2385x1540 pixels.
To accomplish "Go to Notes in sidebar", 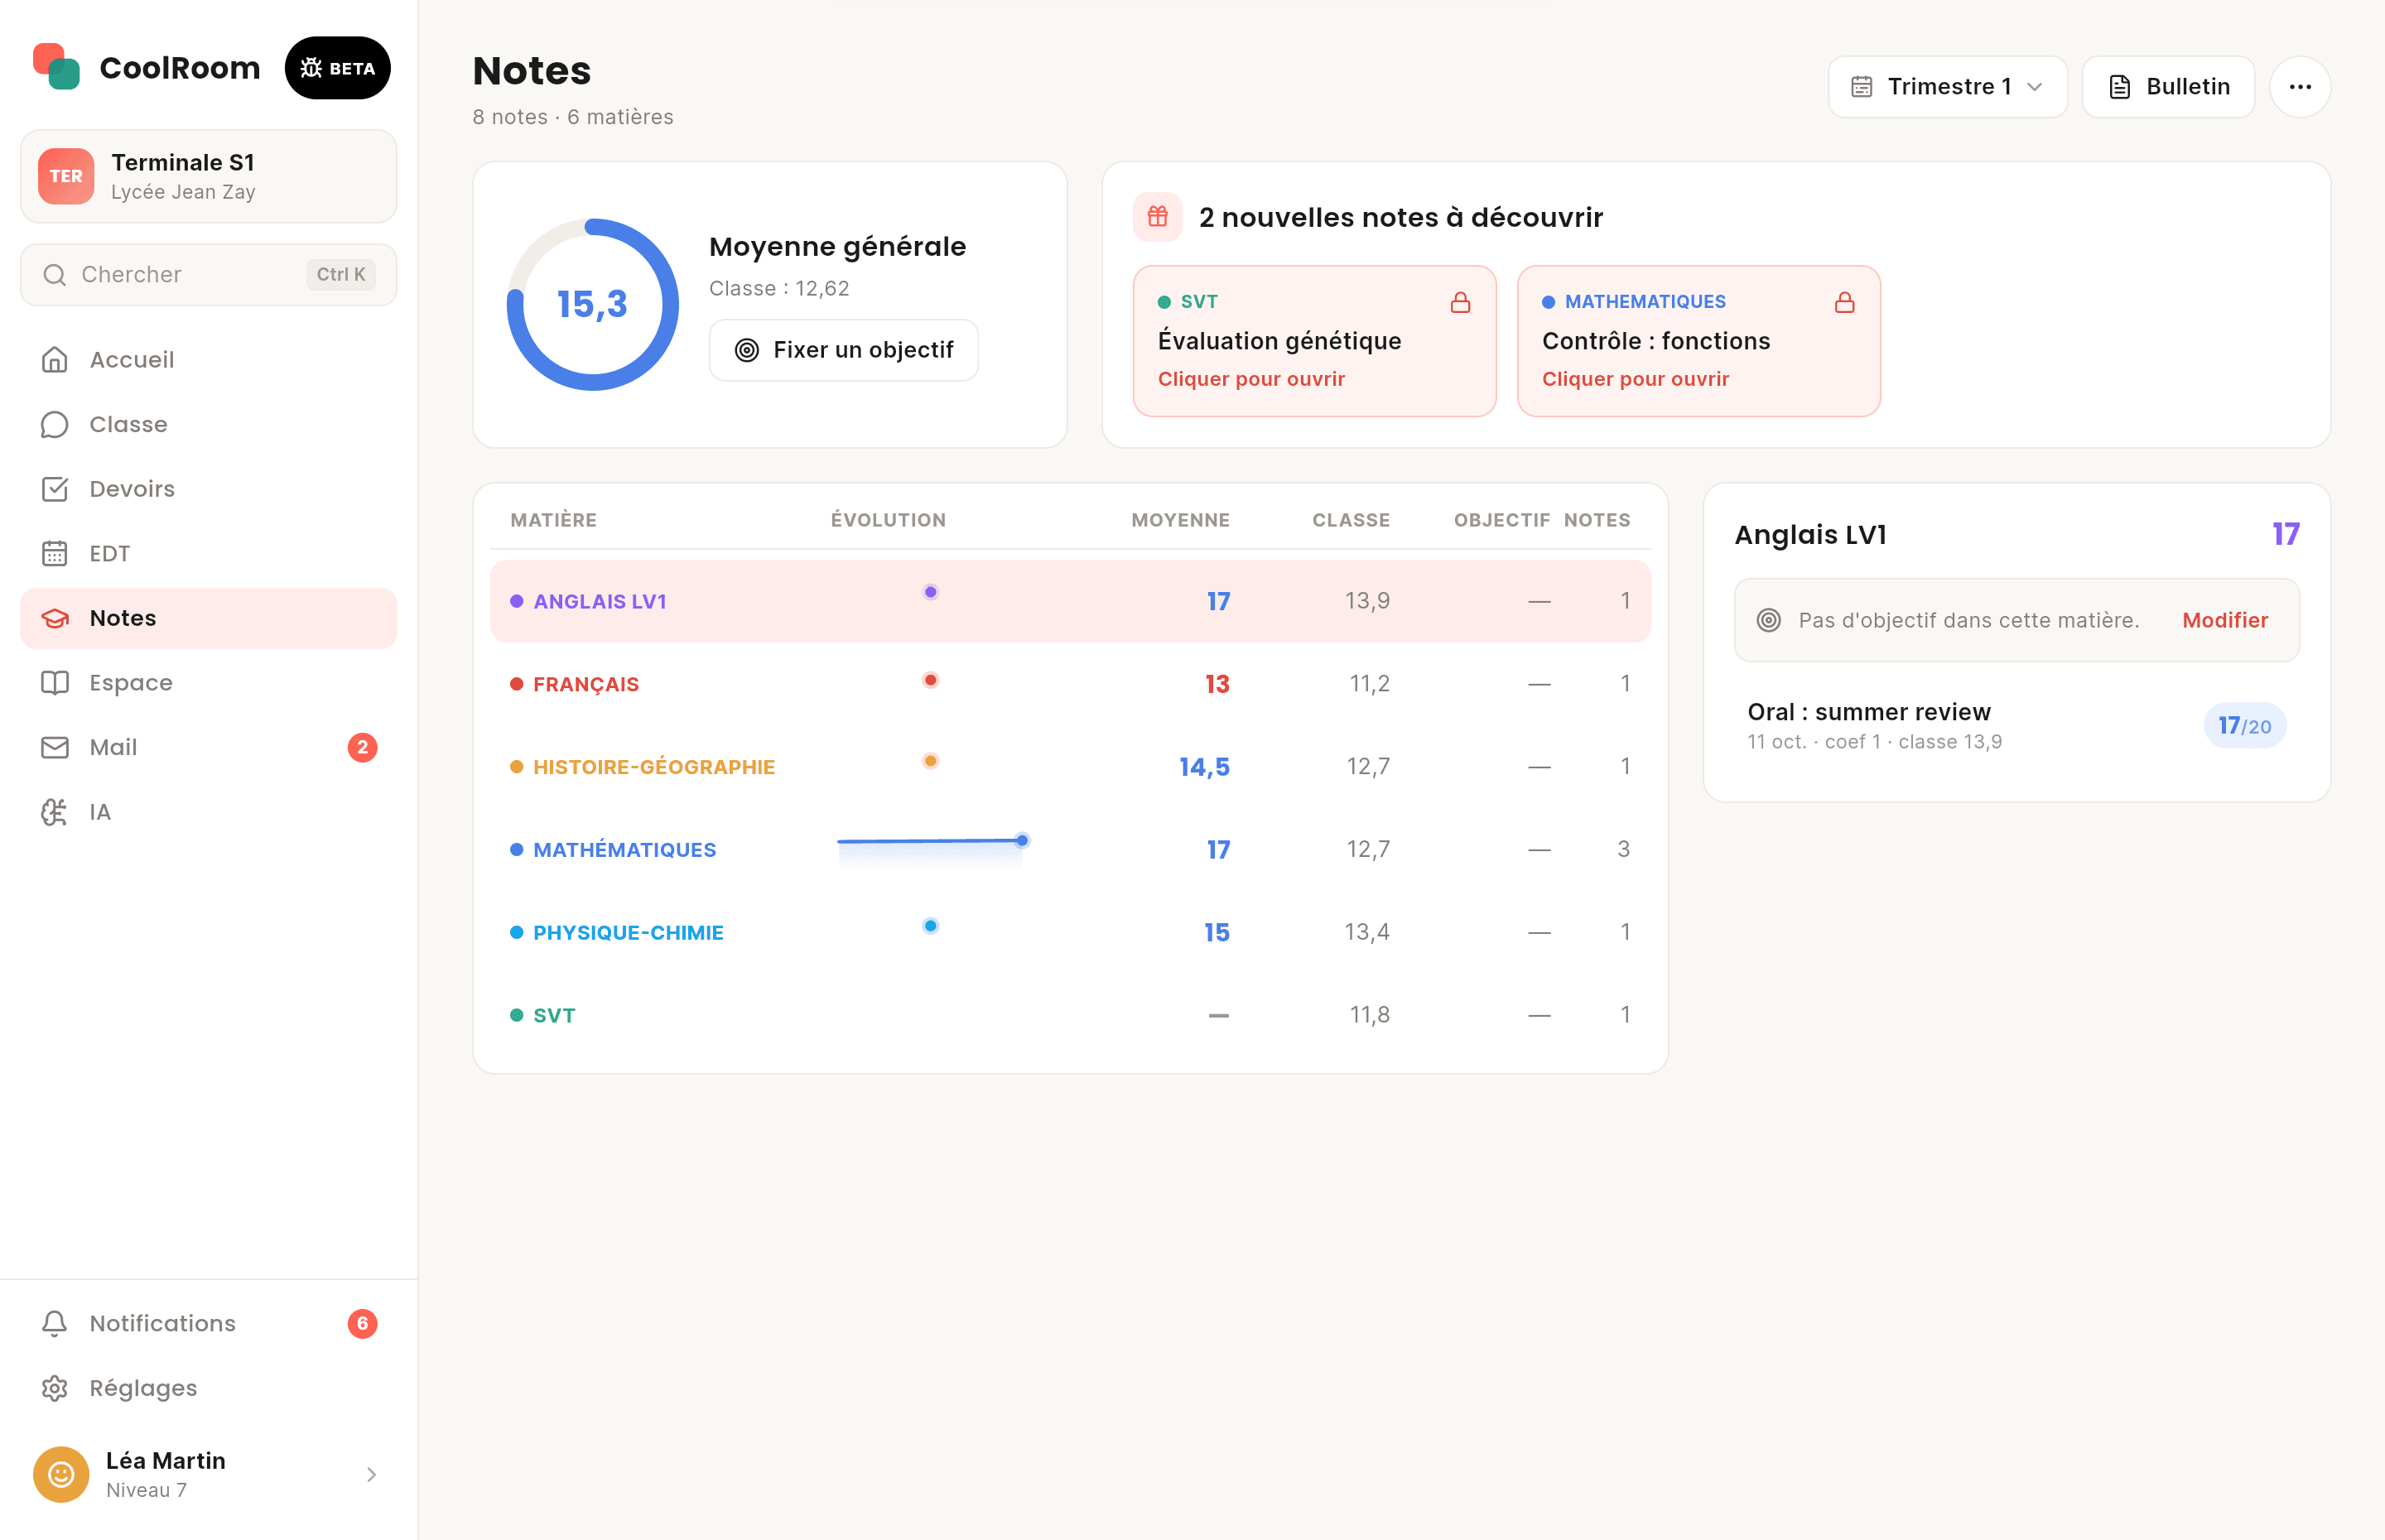I will point(209,618).
